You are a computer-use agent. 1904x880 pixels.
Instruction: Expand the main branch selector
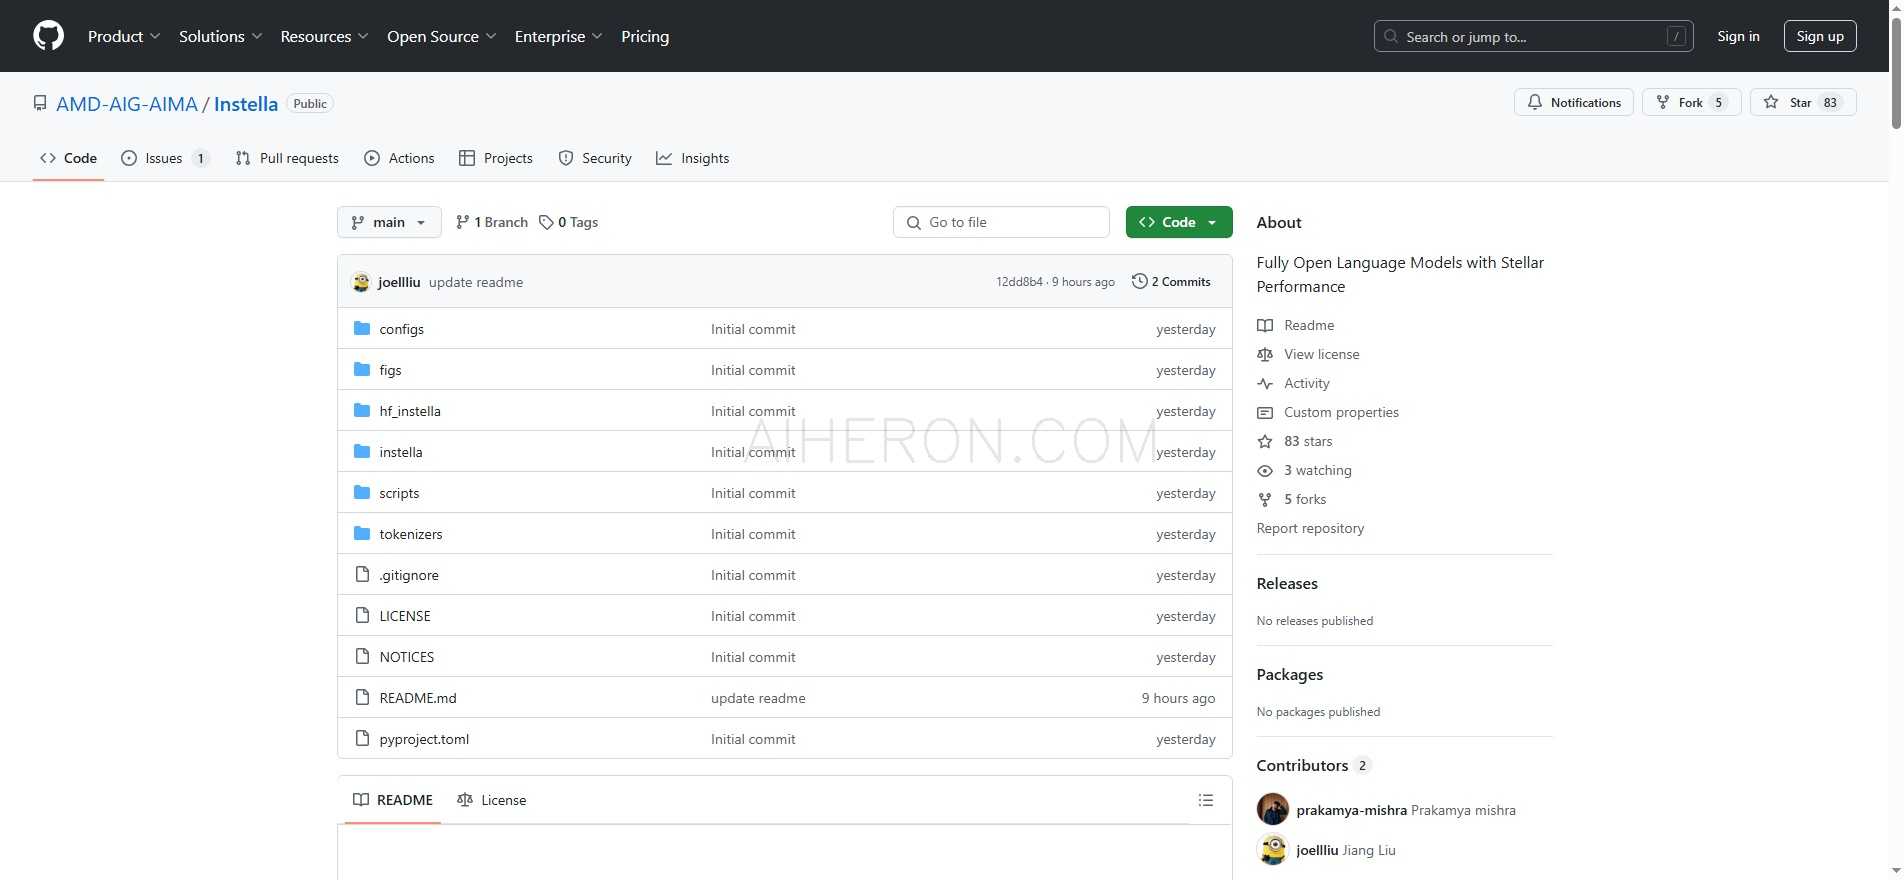click(x=389, y=222)
